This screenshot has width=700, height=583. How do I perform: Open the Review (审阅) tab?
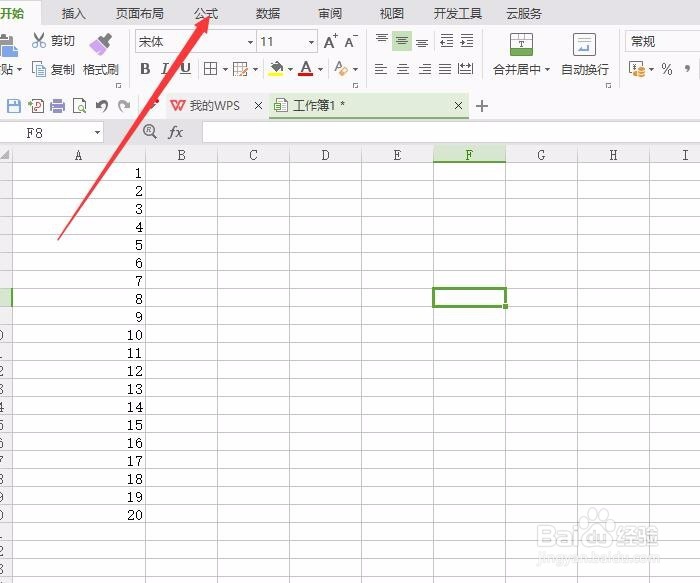(x=330, y=13)
